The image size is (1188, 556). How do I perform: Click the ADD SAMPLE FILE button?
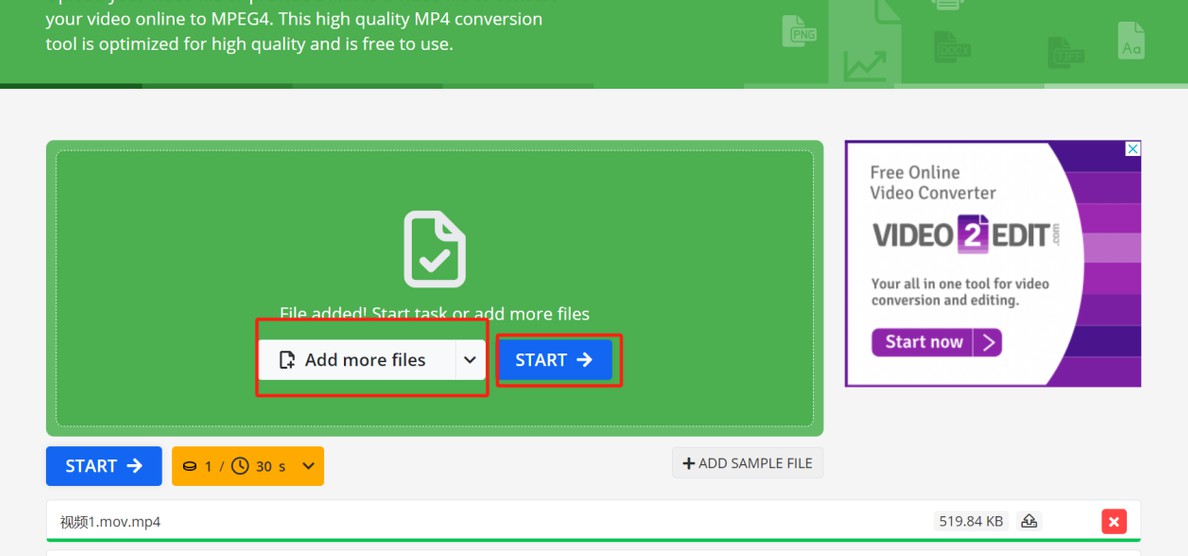tap(747, 463)
